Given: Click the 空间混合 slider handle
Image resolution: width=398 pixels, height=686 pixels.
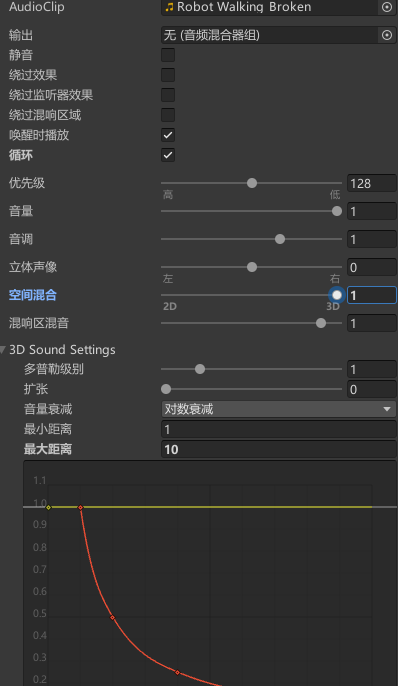Looking at the screenshot, I should point(337,295).
